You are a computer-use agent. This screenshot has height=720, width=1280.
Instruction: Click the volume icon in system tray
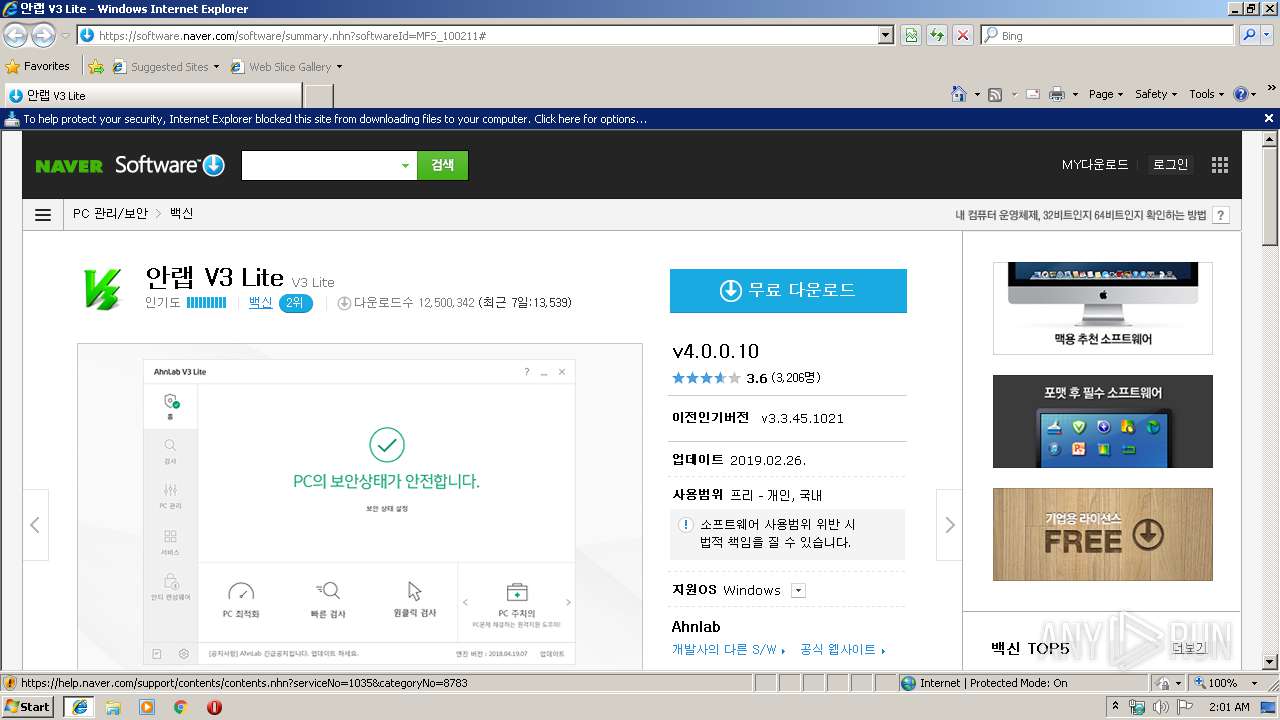pyautogui.click(x=1160, y=707)
